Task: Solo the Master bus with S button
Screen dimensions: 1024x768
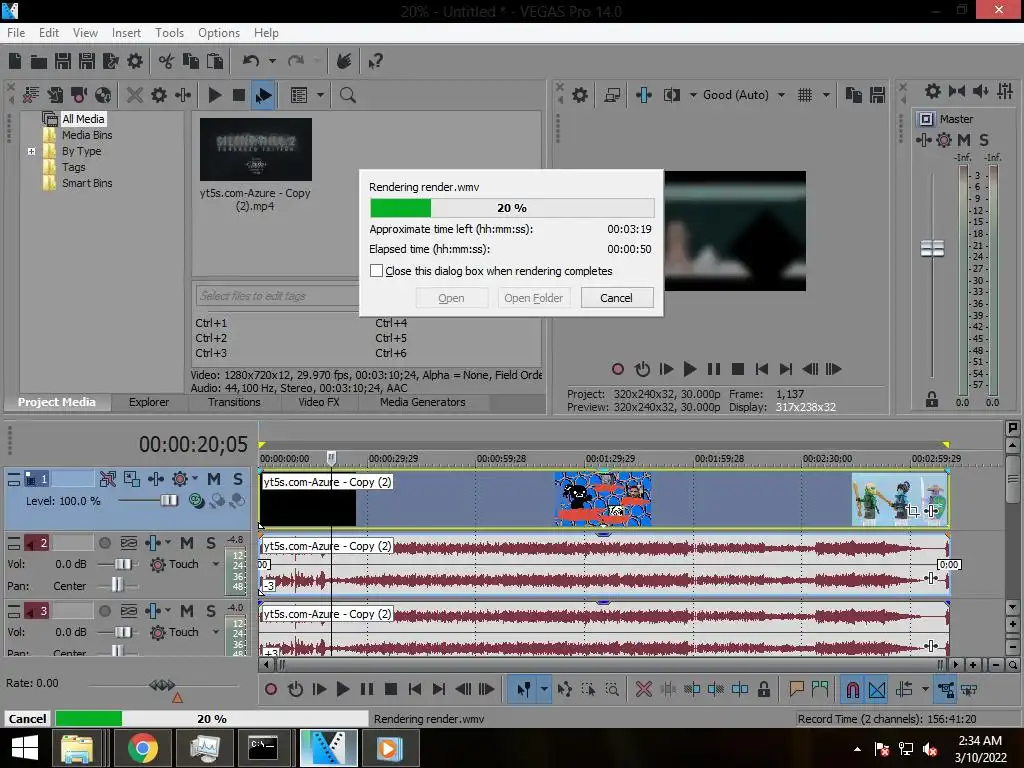Action: (984, 140)
